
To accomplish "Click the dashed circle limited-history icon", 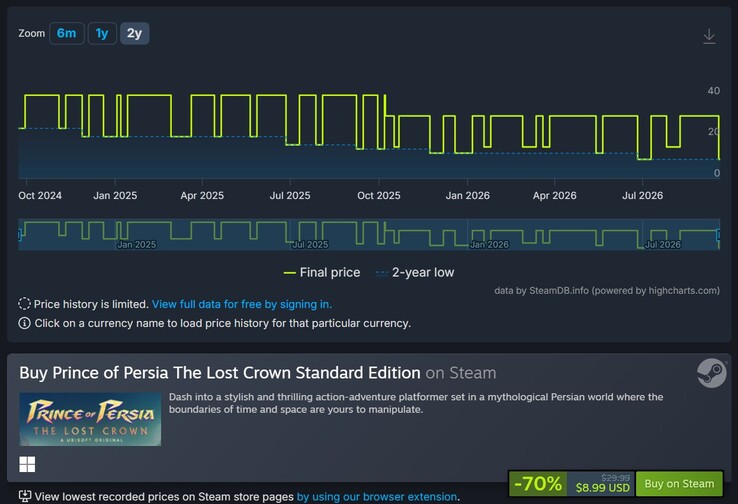I will [24, 304].
